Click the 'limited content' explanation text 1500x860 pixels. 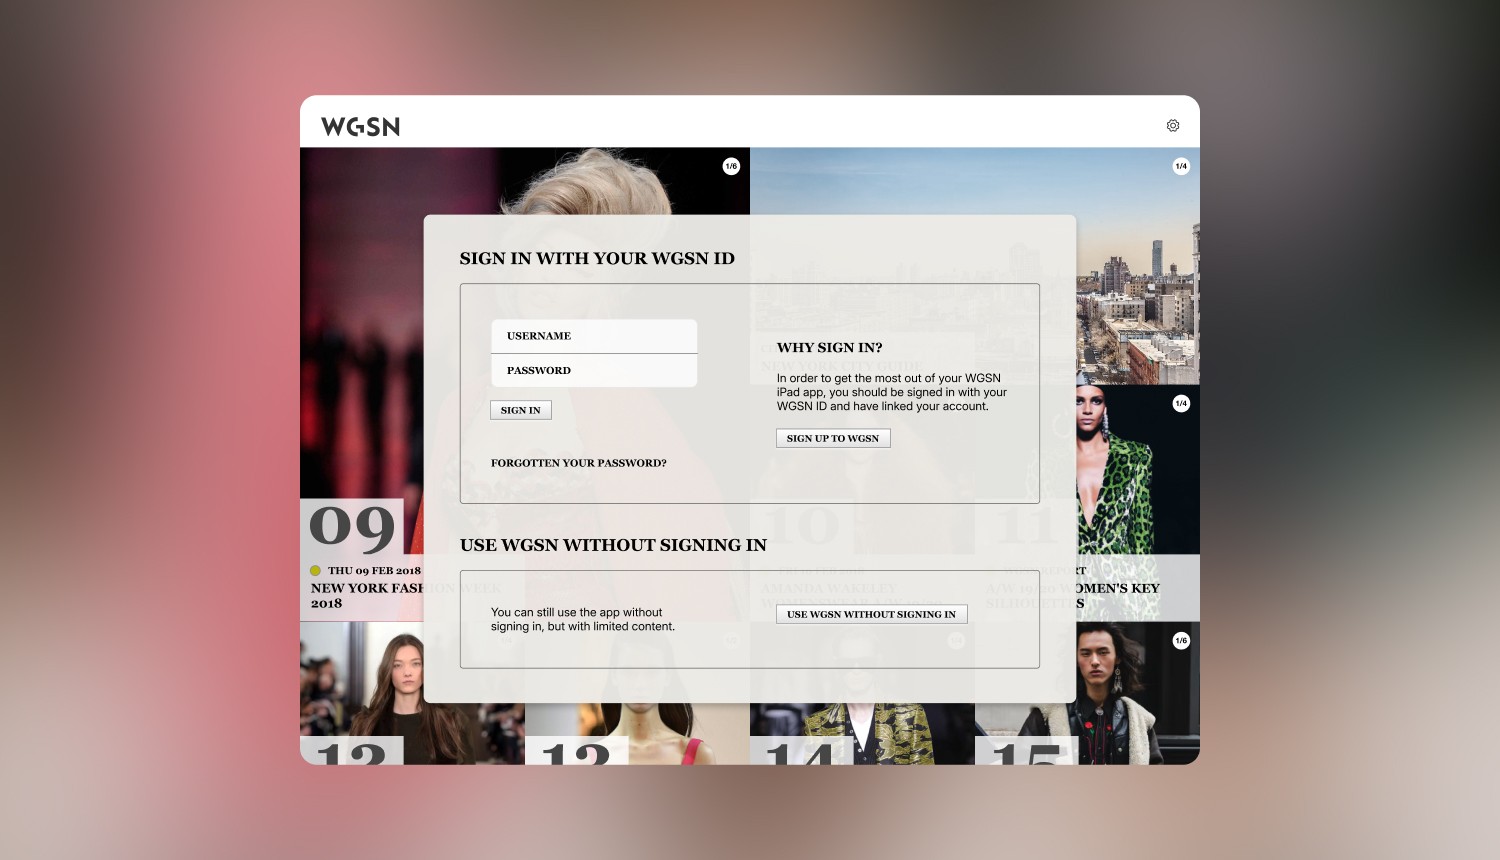click(x=583, y=620)
